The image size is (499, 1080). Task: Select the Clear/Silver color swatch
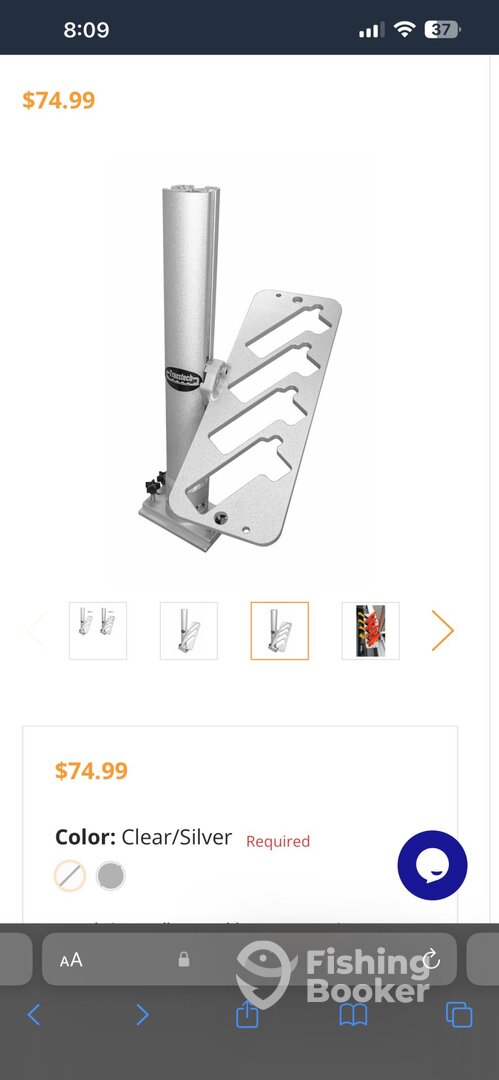tap(70, 876)
